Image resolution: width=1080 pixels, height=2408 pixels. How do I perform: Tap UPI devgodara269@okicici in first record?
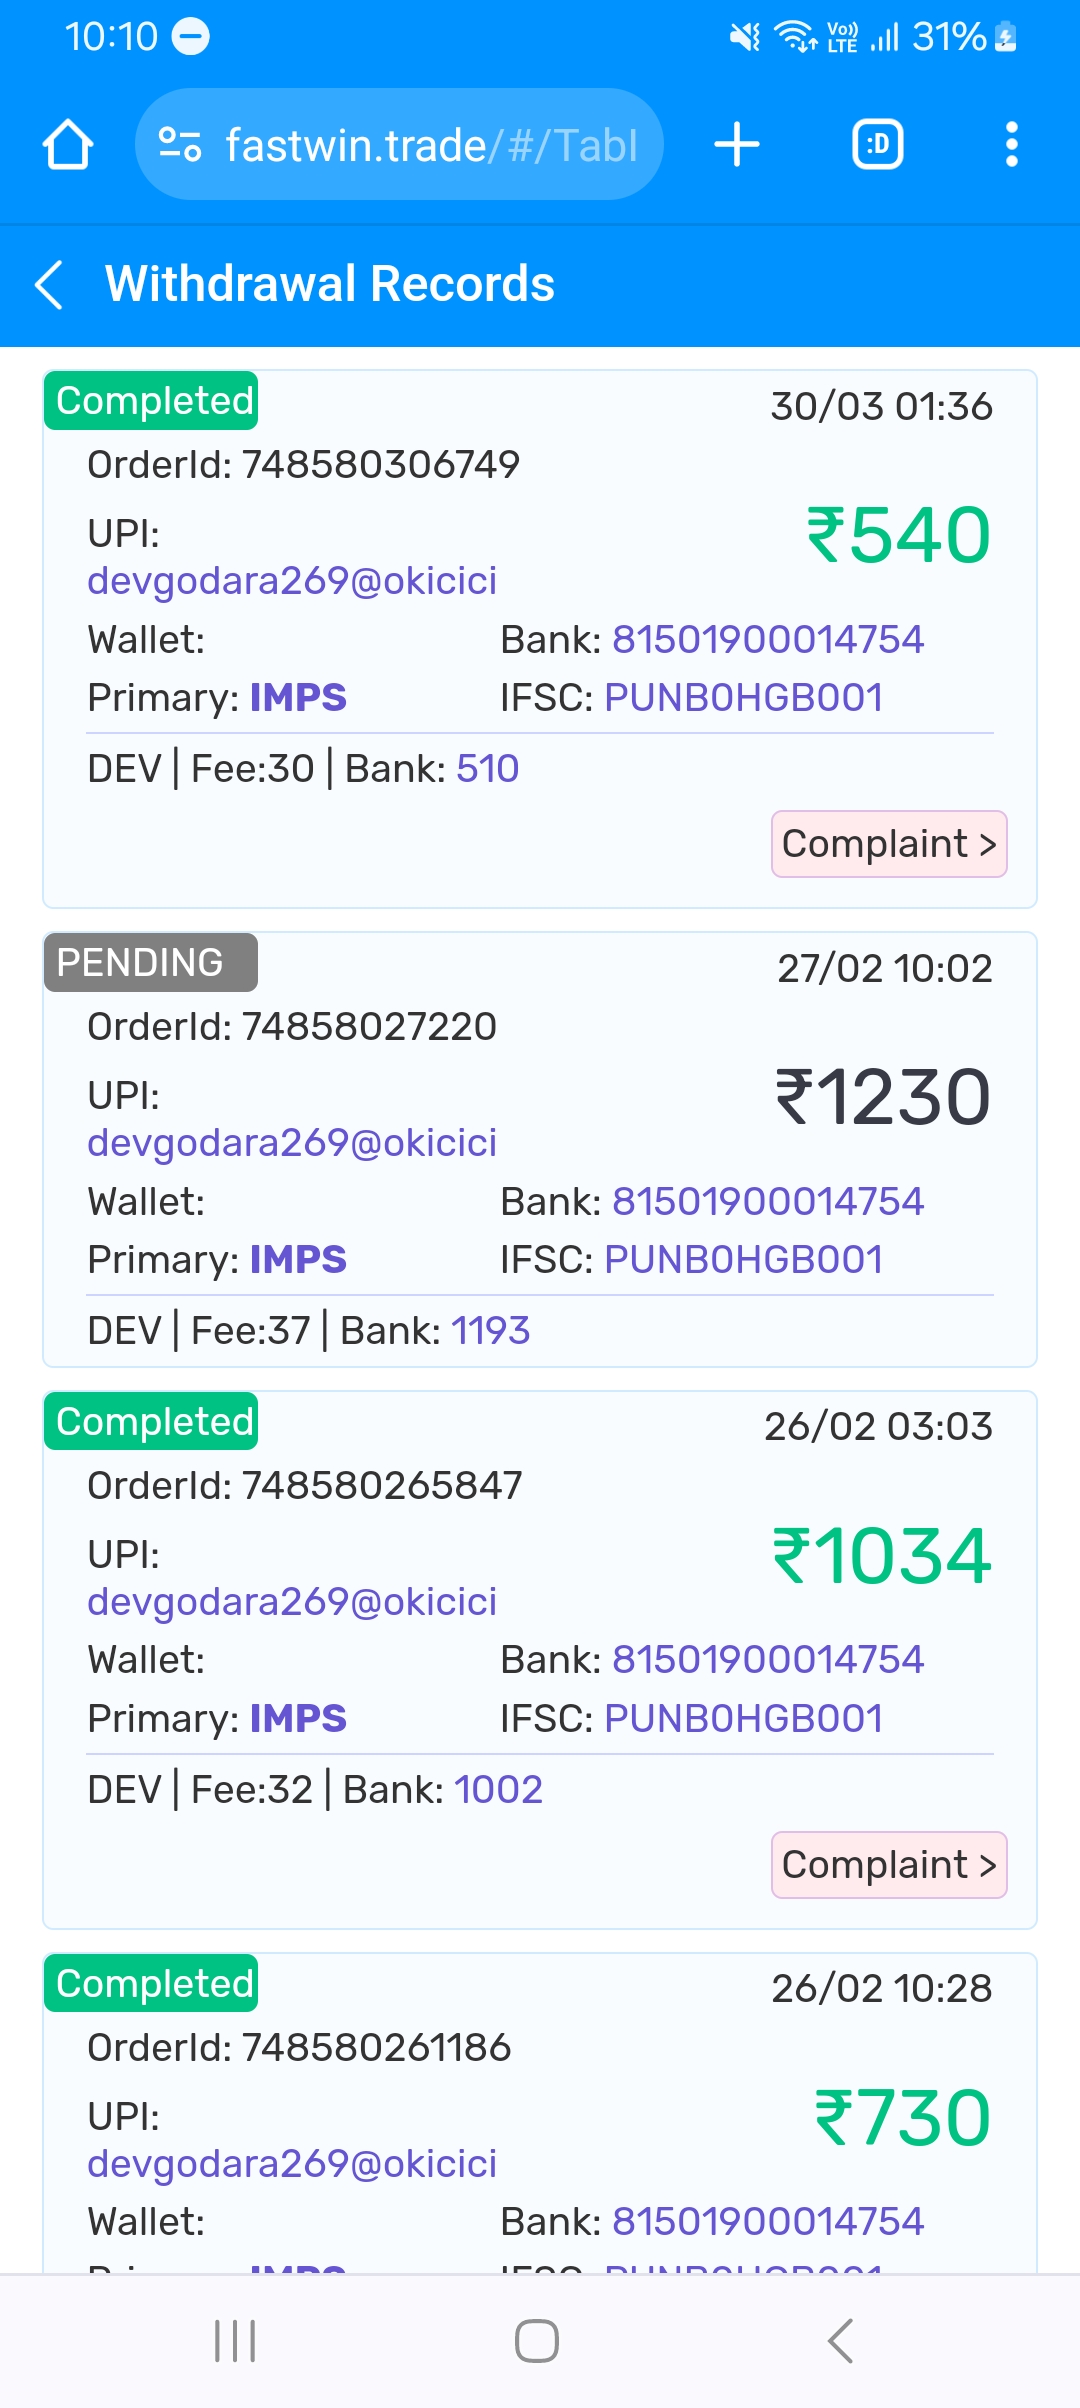(x=292, y=581)
